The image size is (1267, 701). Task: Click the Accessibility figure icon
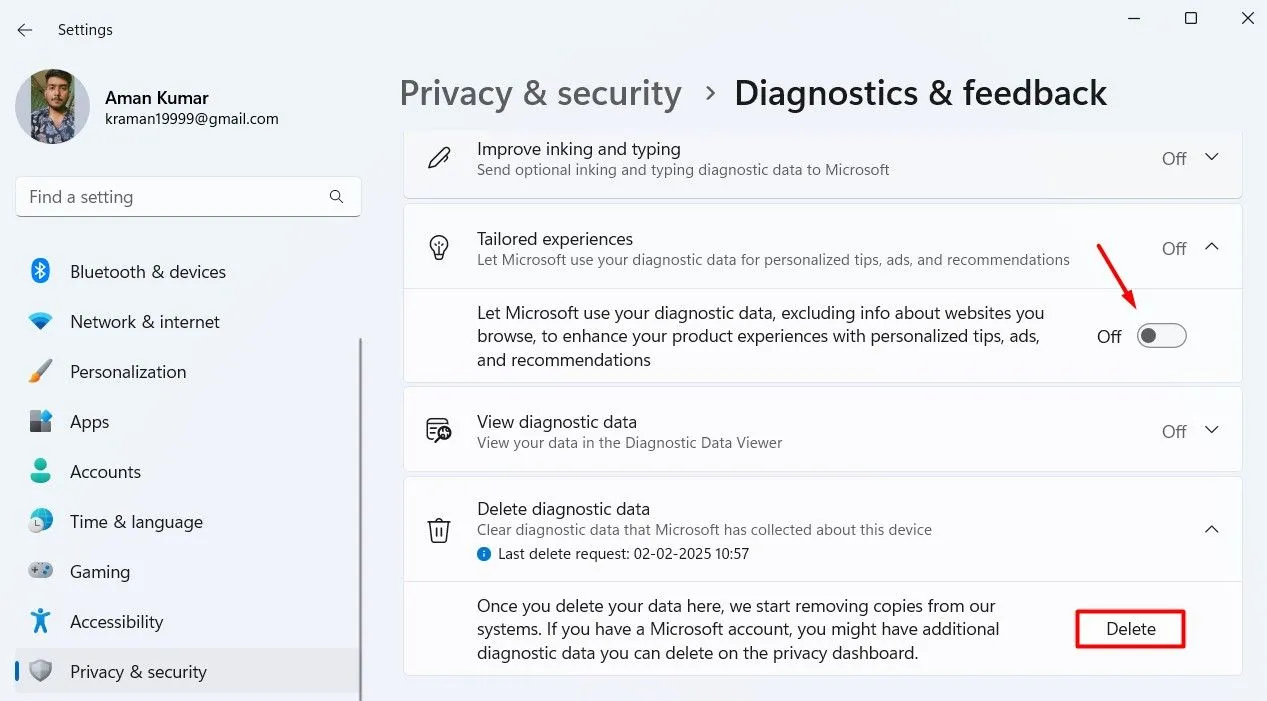[40, 621]
